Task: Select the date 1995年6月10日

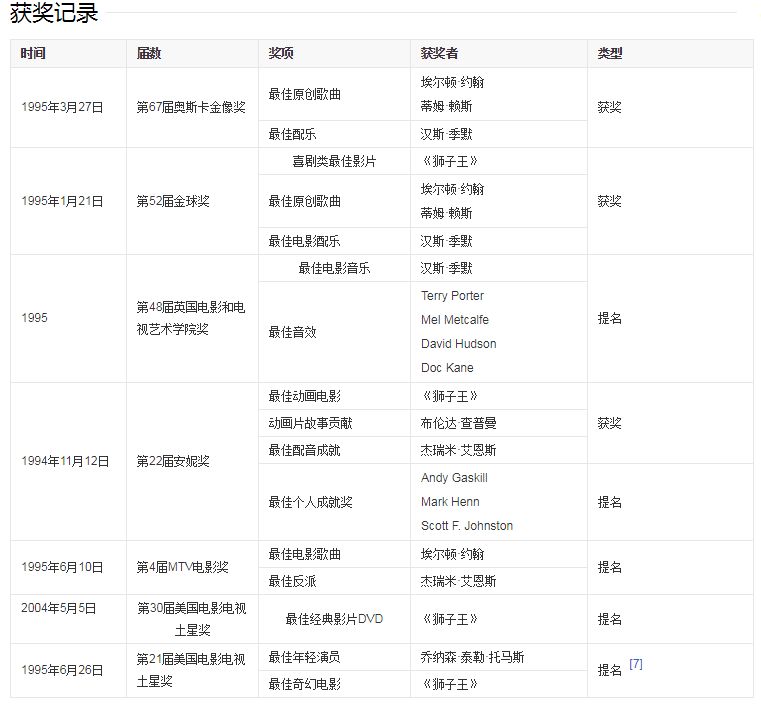Action: [x=62, y=567]
